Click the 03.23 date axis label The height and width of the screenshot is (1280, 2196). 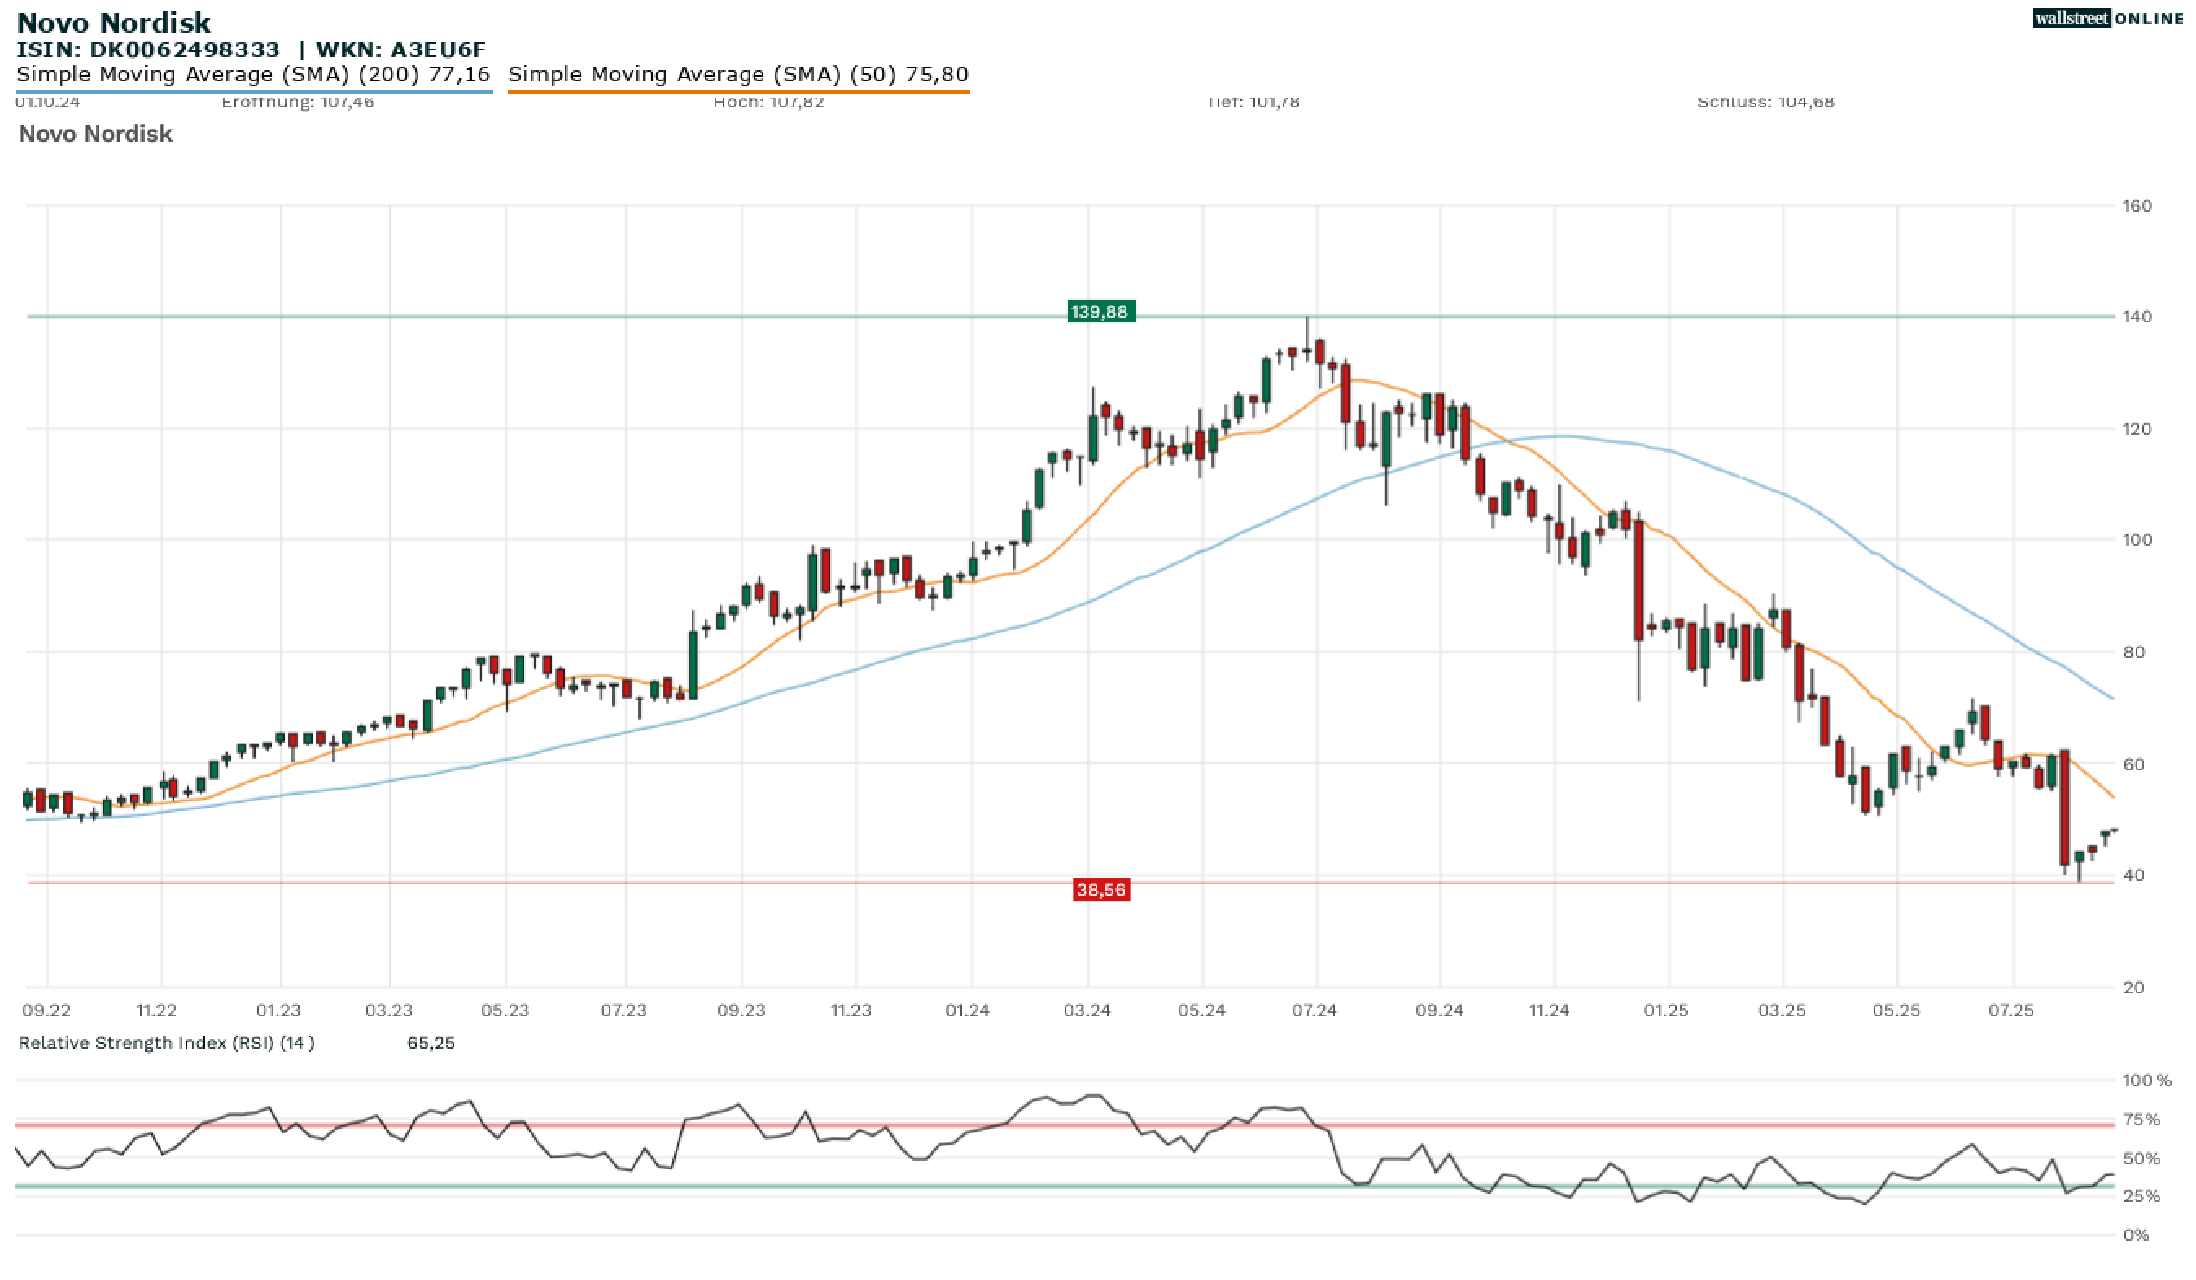(389, 1010)
